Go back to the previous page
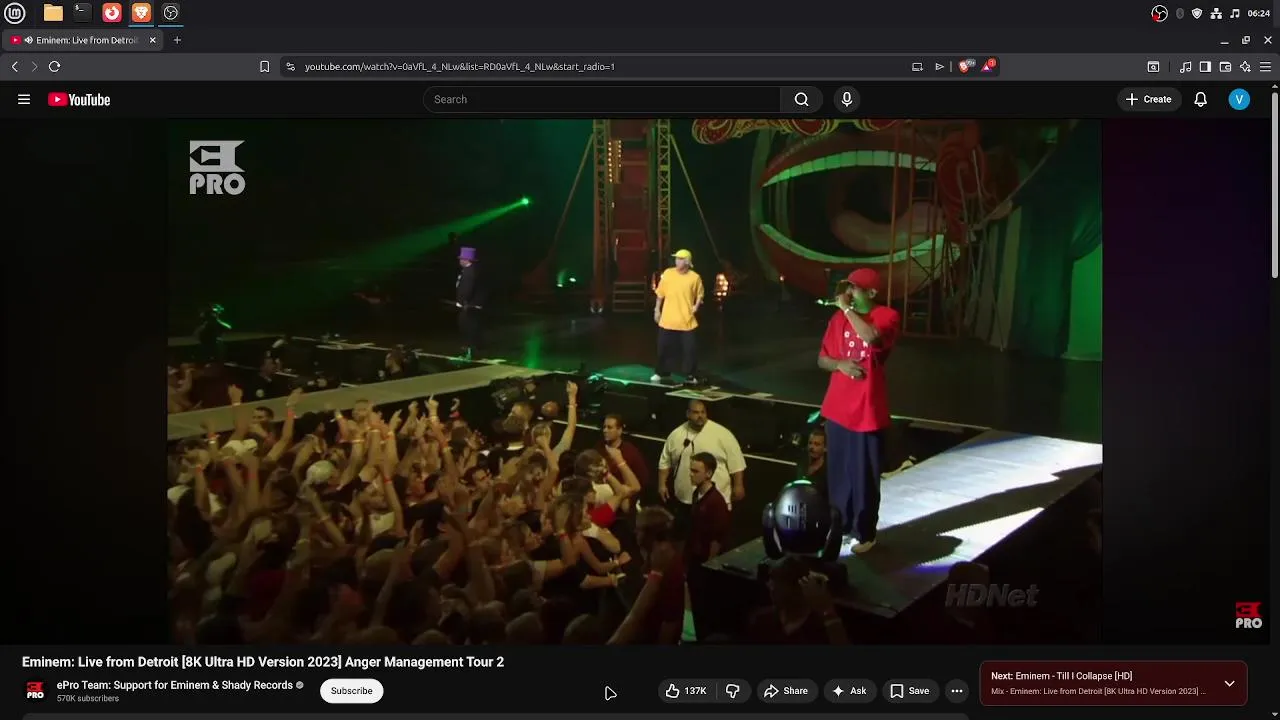 point(15,66)
